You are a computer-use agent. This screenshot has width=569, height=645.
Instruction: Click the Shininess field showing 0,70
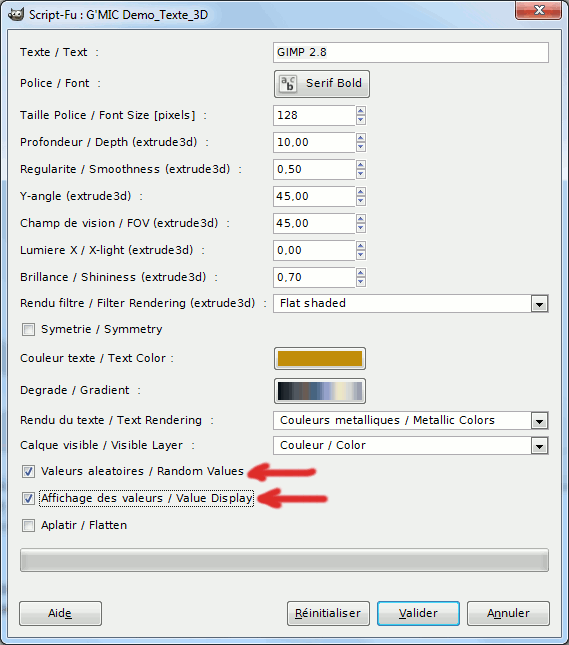[314, 277]
